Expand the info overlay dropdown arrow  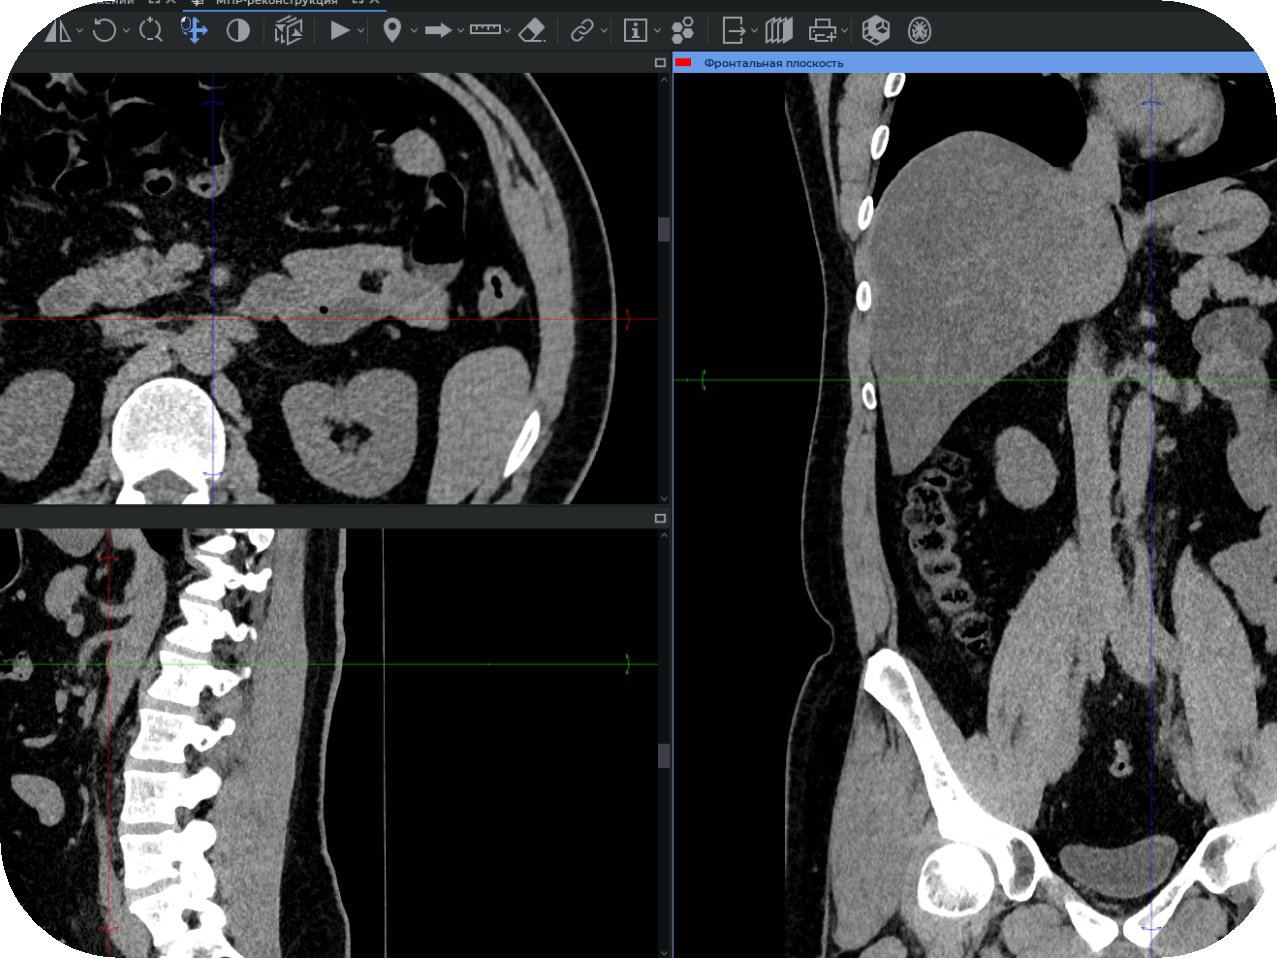pyautogui.click(x=657, y=31)
